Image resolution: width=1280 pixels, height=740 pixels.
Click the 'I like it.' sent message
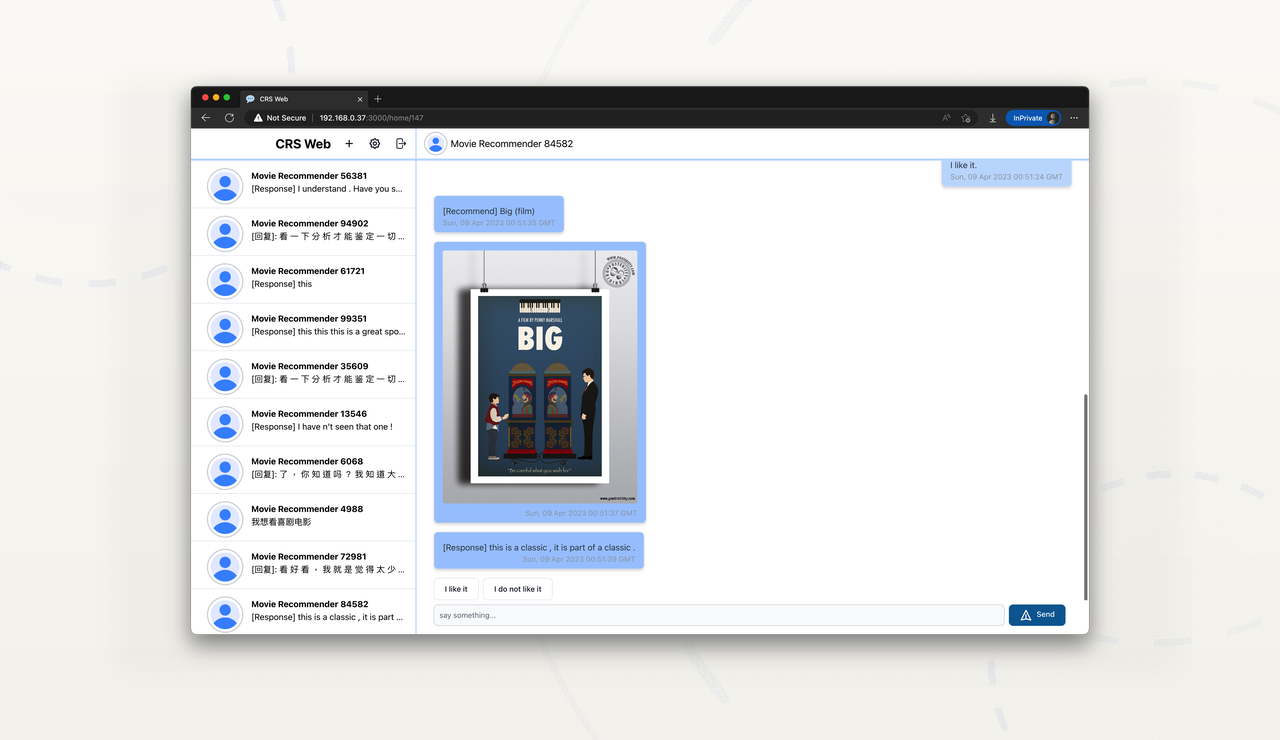(x=1006, y=171)
